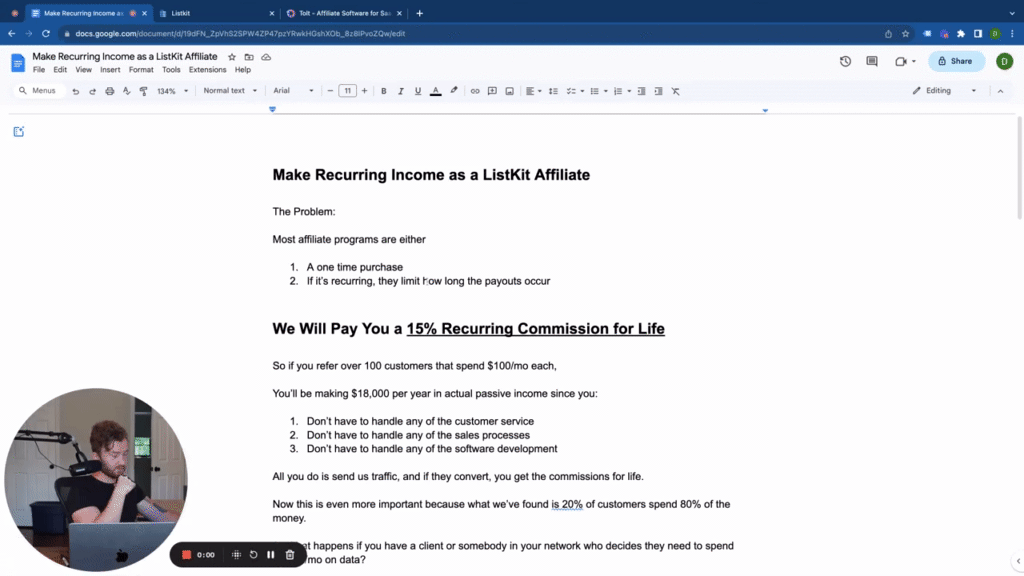Open the checklist dropdown arrow
1024x576 pixels.
tap(582, 91)
